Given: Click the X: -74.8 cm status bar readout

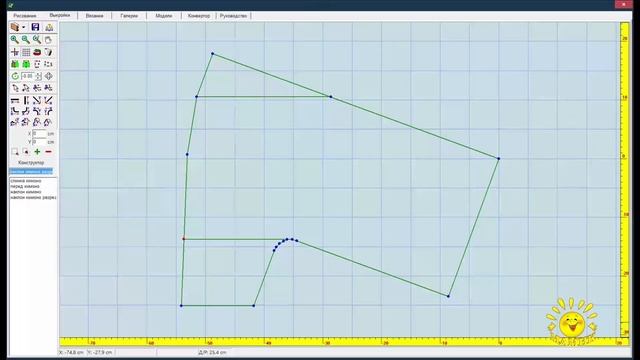Looking at the screenshot, I should pos(72,352).
